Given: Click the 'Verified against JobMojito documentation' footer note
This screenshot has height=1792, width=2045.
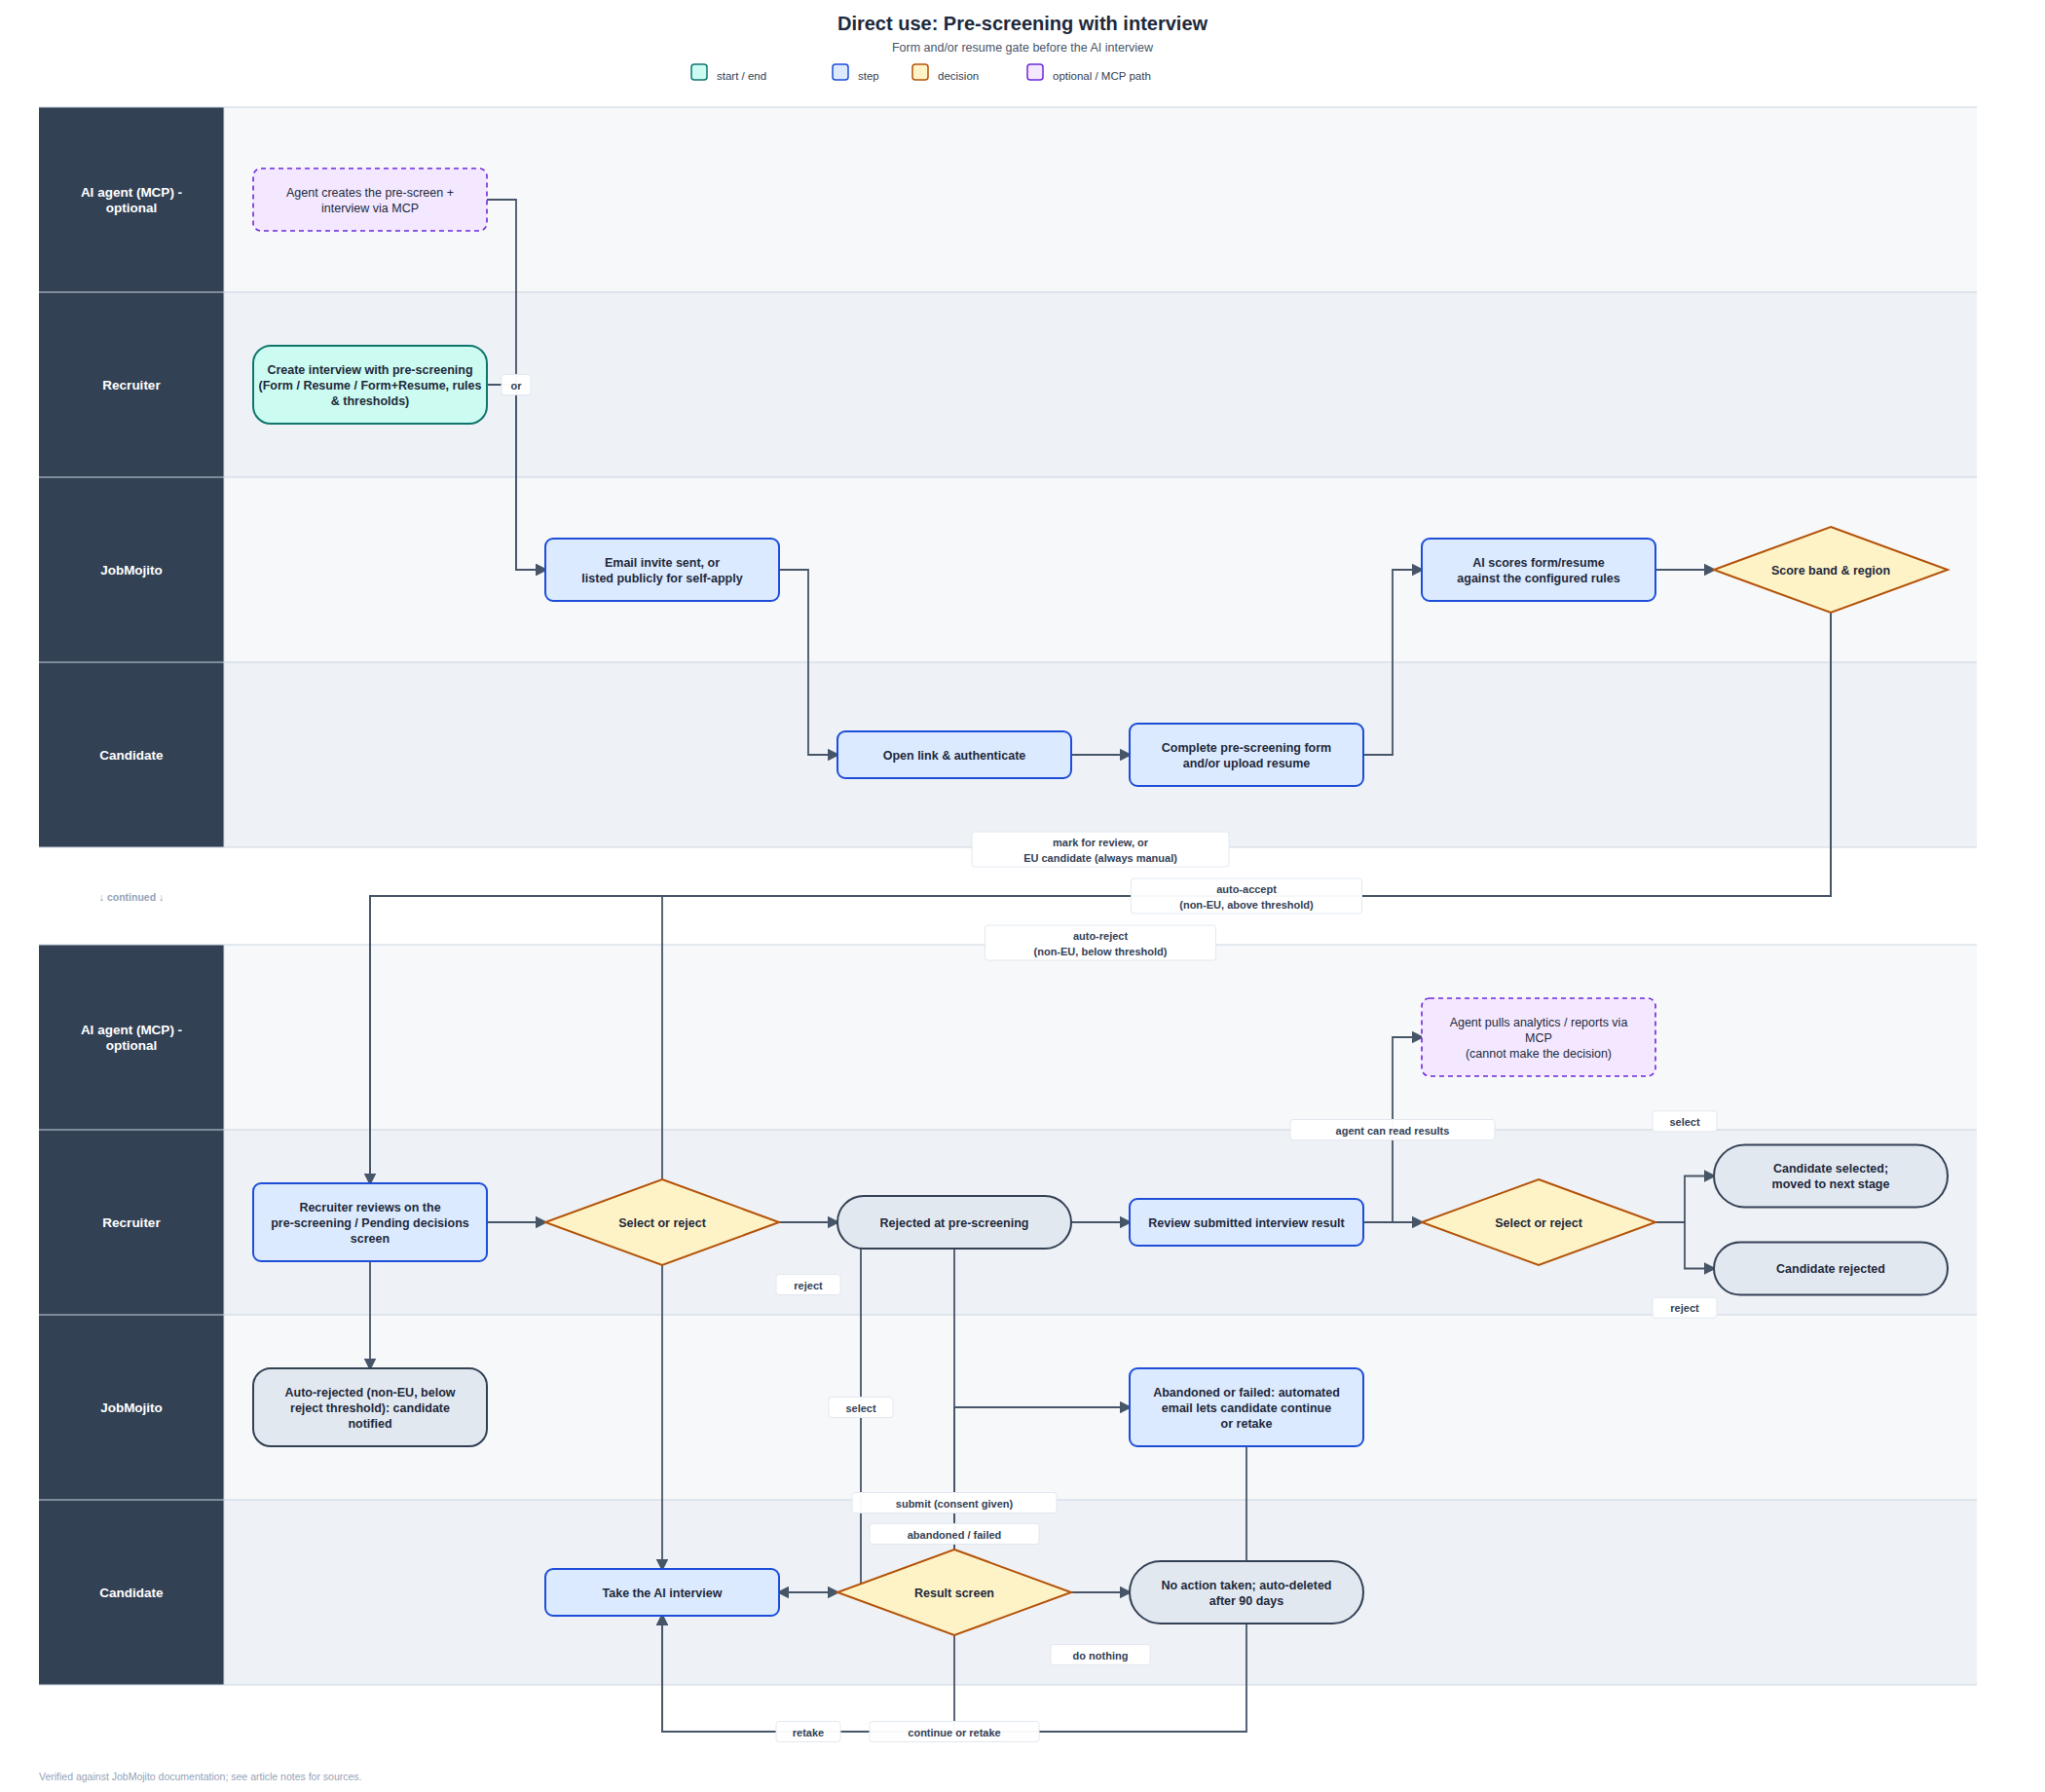Looking at the screenshot, I should coord(200,1776).
